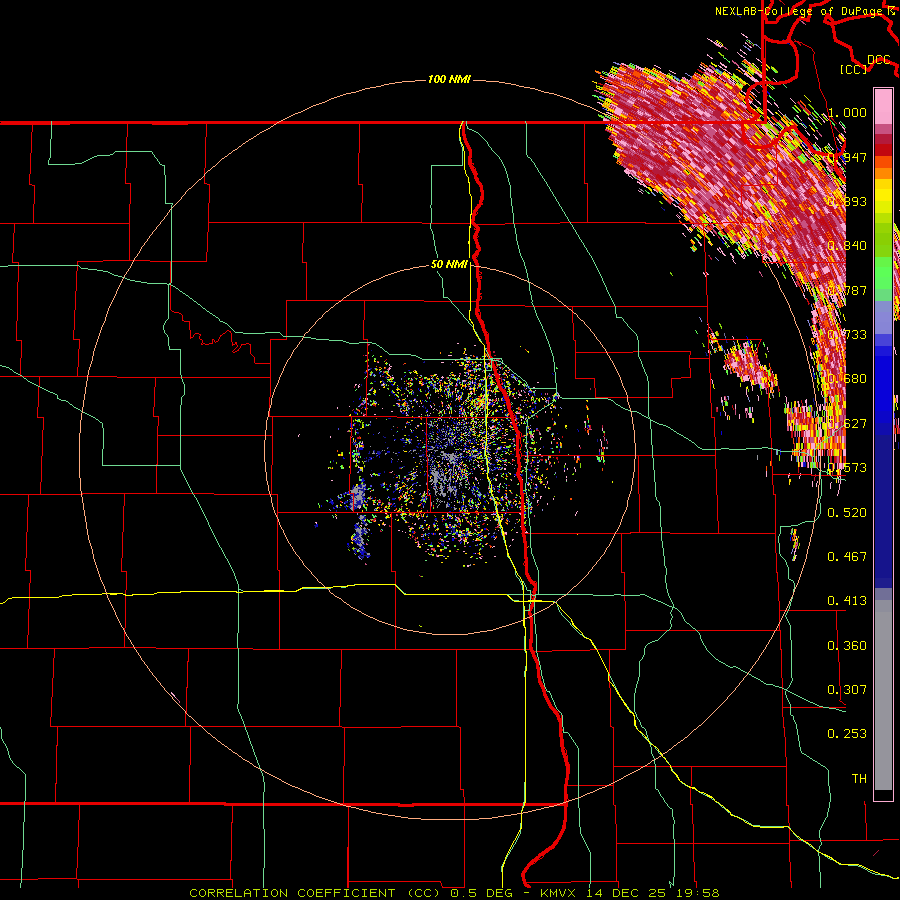Click the 0.893 color scale value

(x=848, y=201)
